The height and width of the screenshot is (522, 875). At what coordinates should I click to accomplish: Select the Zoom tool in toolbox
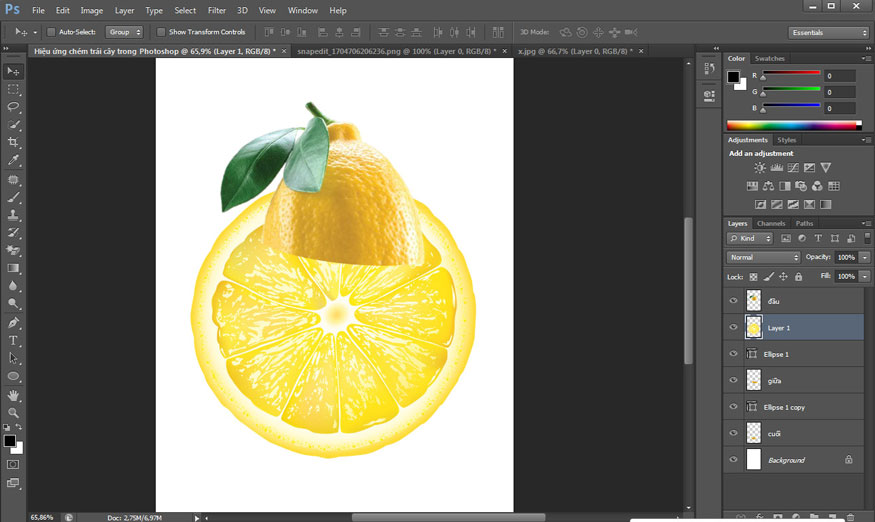coord(13,413)
